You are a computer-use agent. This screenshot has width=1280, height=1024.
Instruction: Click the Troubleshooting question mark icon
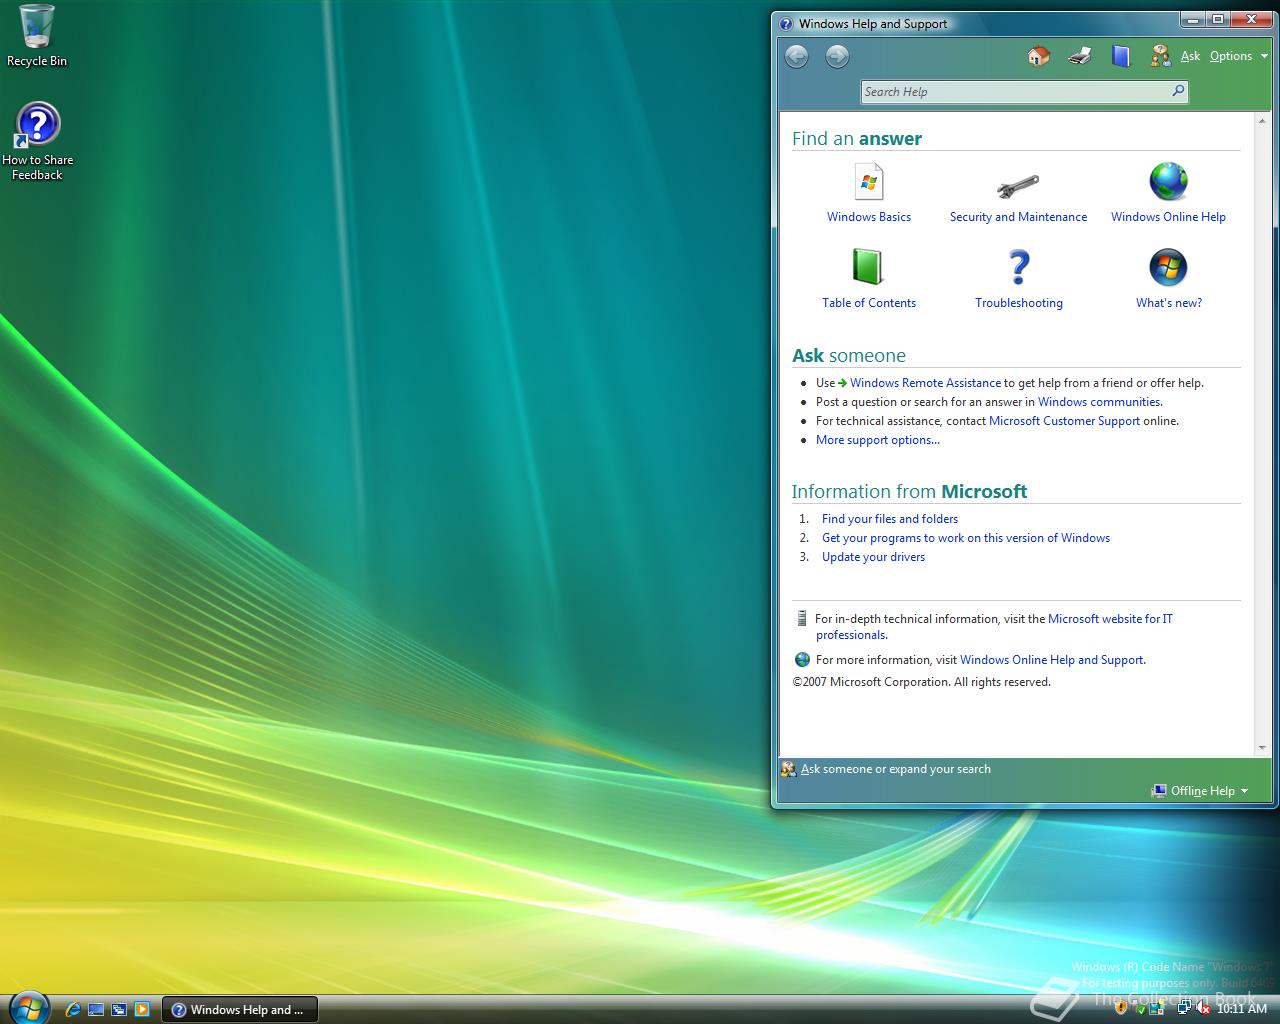pos(1018,267)
